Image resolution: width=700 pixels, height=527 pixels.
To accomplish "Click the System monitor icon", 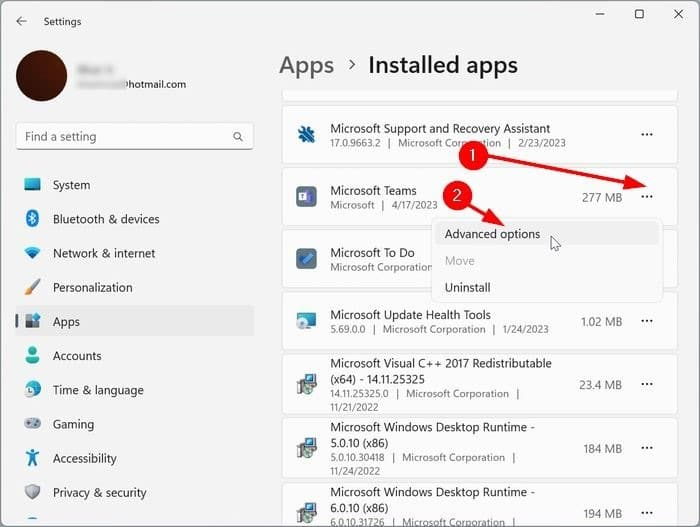I will click(32, 184).
